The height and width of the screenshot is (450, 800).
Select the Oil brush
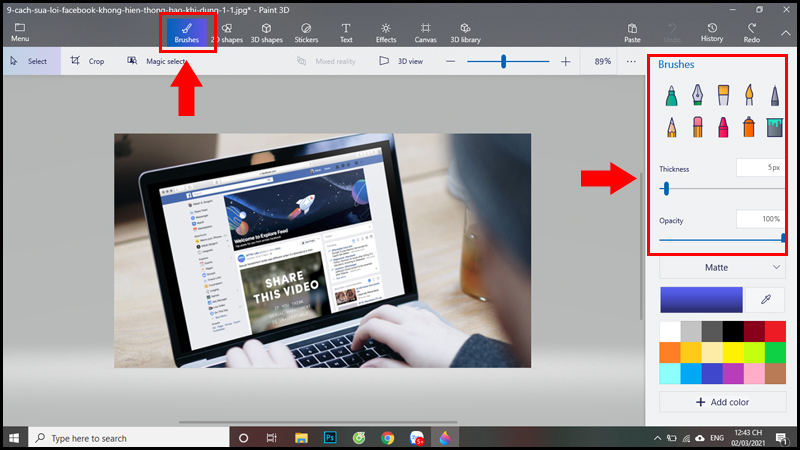(x=723, y=95)
